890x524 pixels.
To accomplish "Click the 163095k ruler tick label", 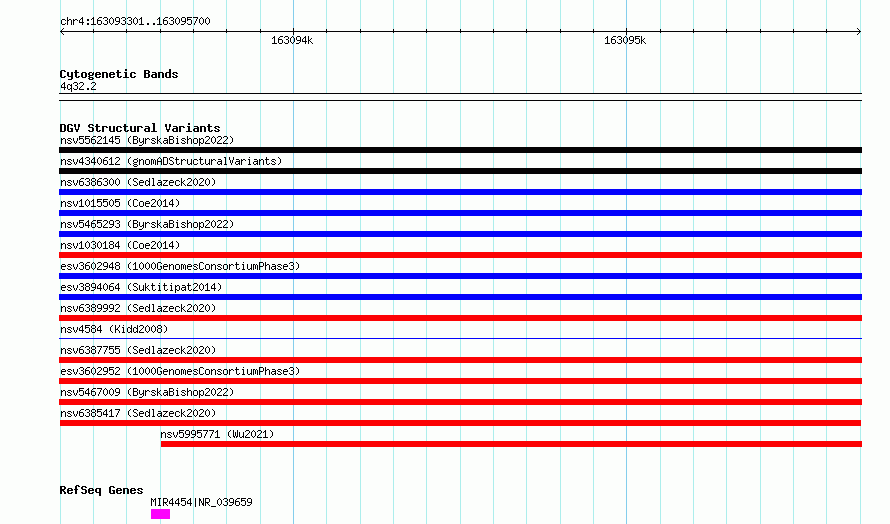I will 625,41.
